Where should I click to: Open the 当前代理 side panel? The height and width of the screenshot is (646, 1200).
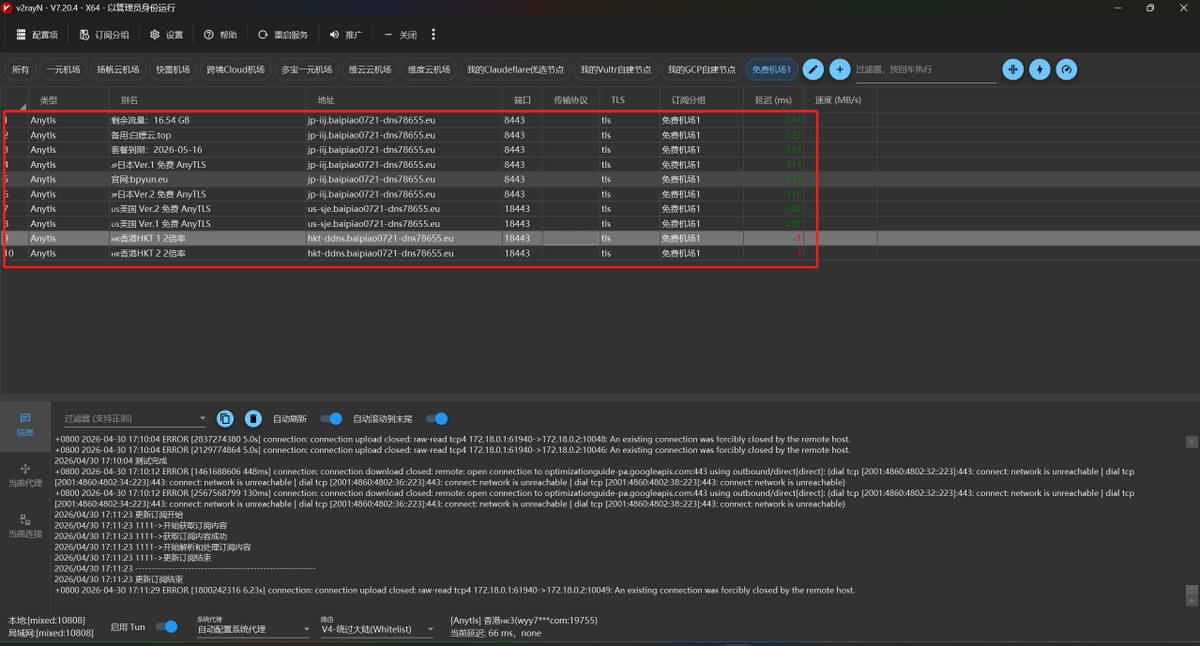tap(25, 474)
